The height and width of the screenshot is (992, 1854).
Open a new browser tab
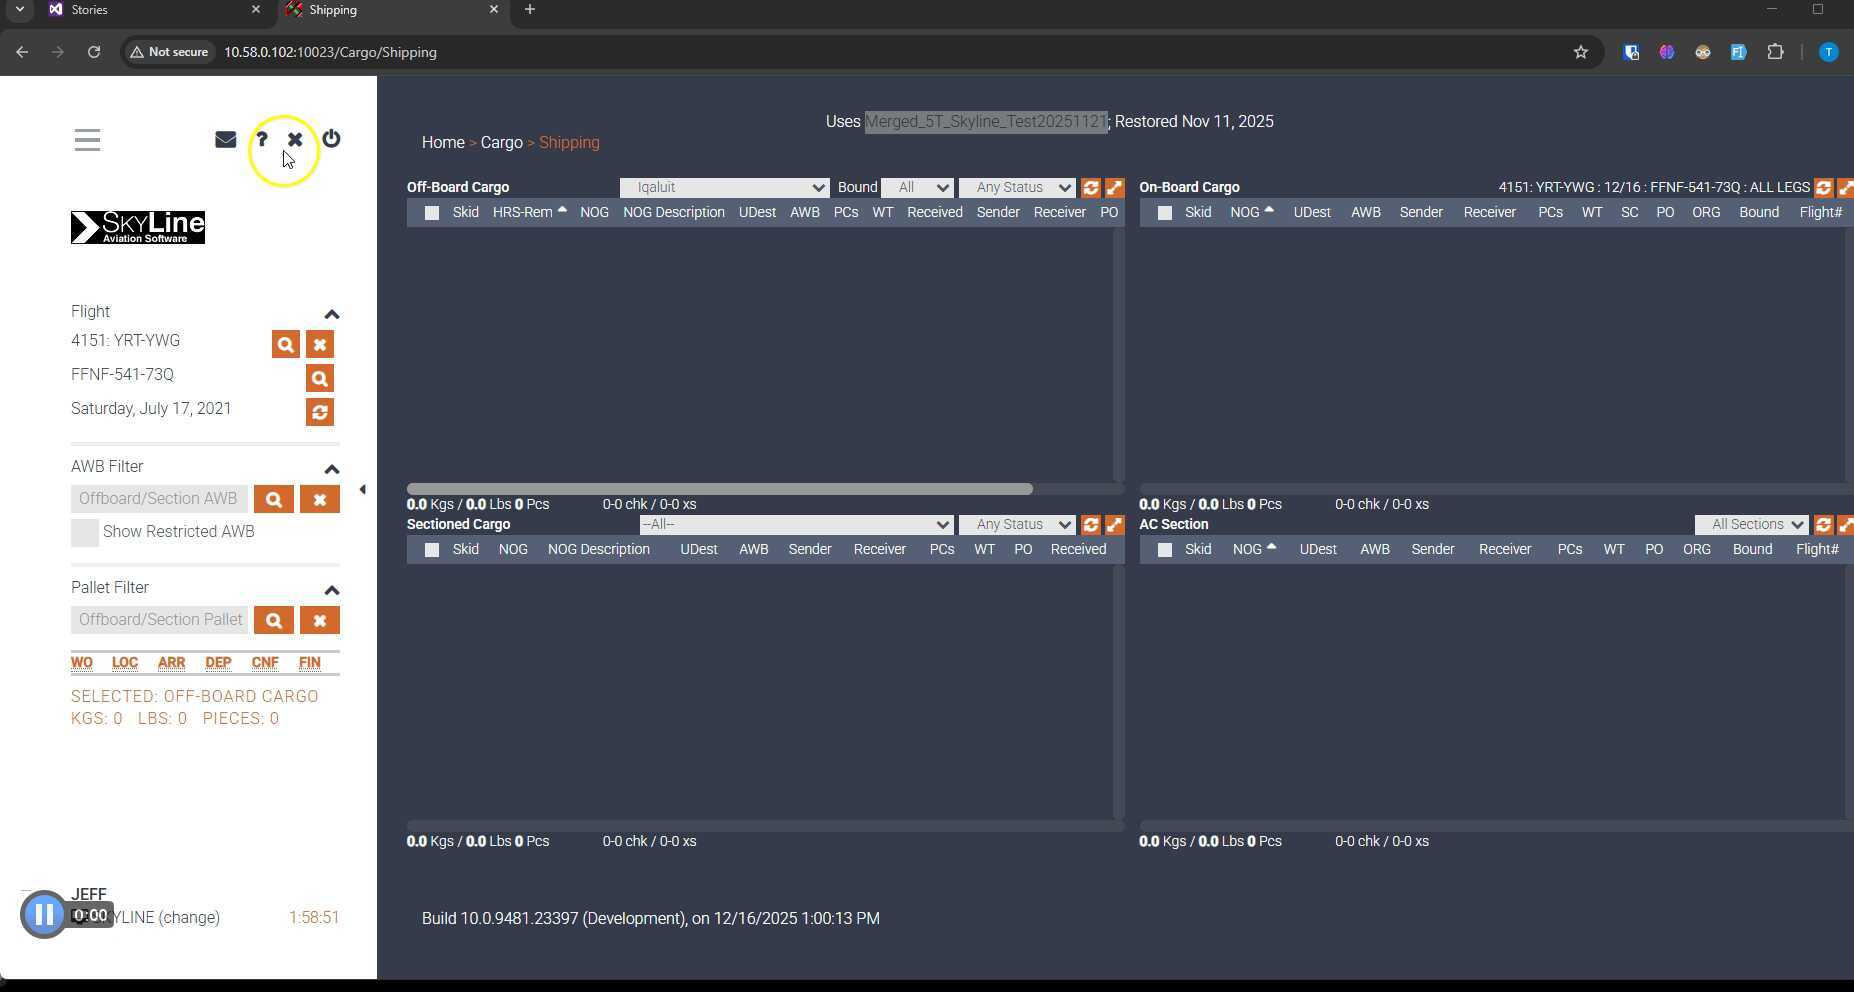click(x=530, y=10)
